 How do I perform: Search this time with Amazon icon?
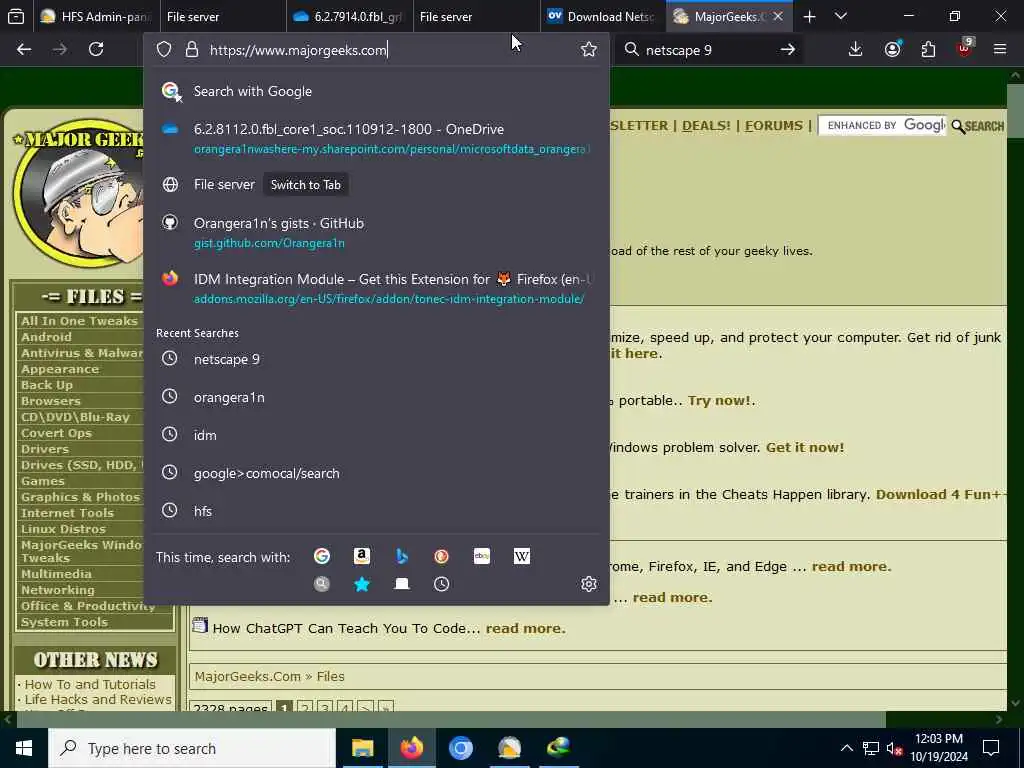click(x=362, y=556)
